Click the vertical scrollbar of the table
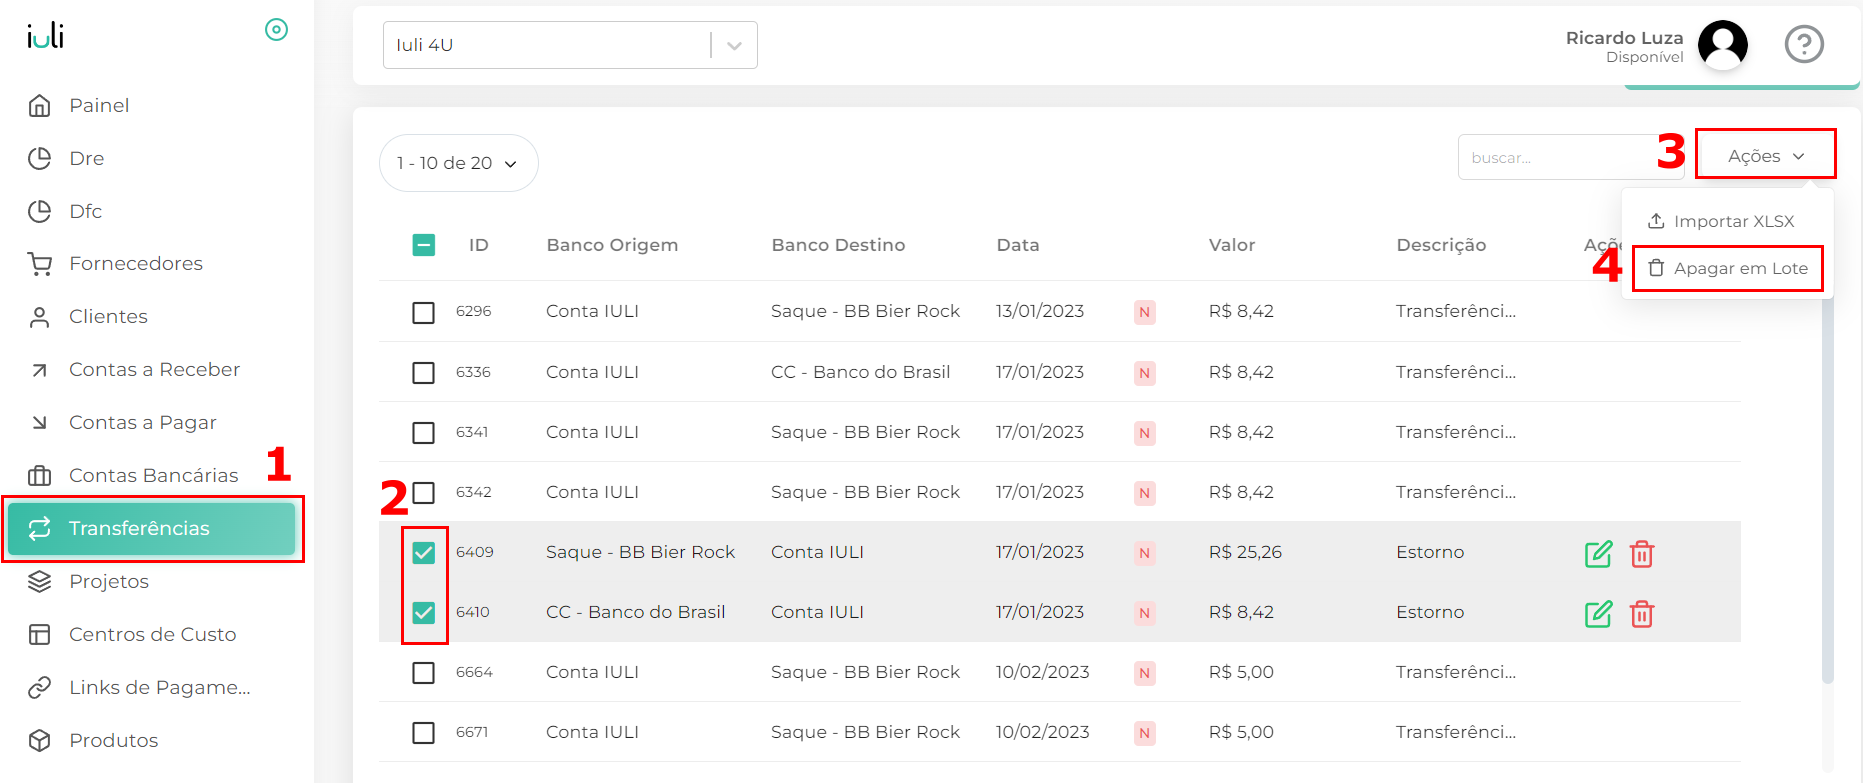The height and width of the screenshot is (783, 1863). point(1827,500)
